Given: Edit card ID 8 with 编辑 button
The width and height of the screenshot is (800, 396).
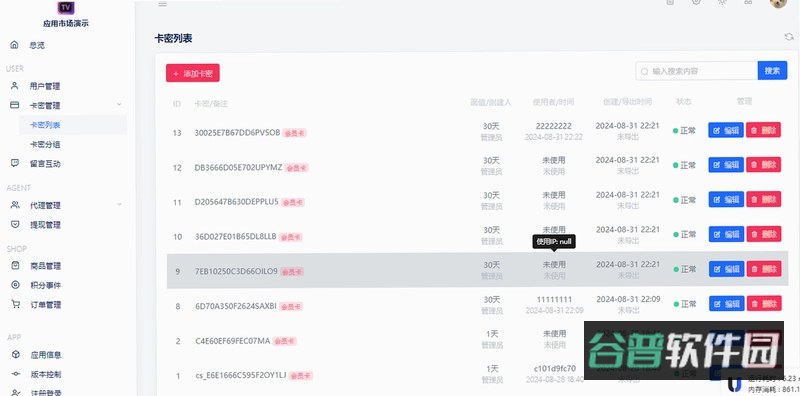Looking at the screenshot, I should 726,304.
